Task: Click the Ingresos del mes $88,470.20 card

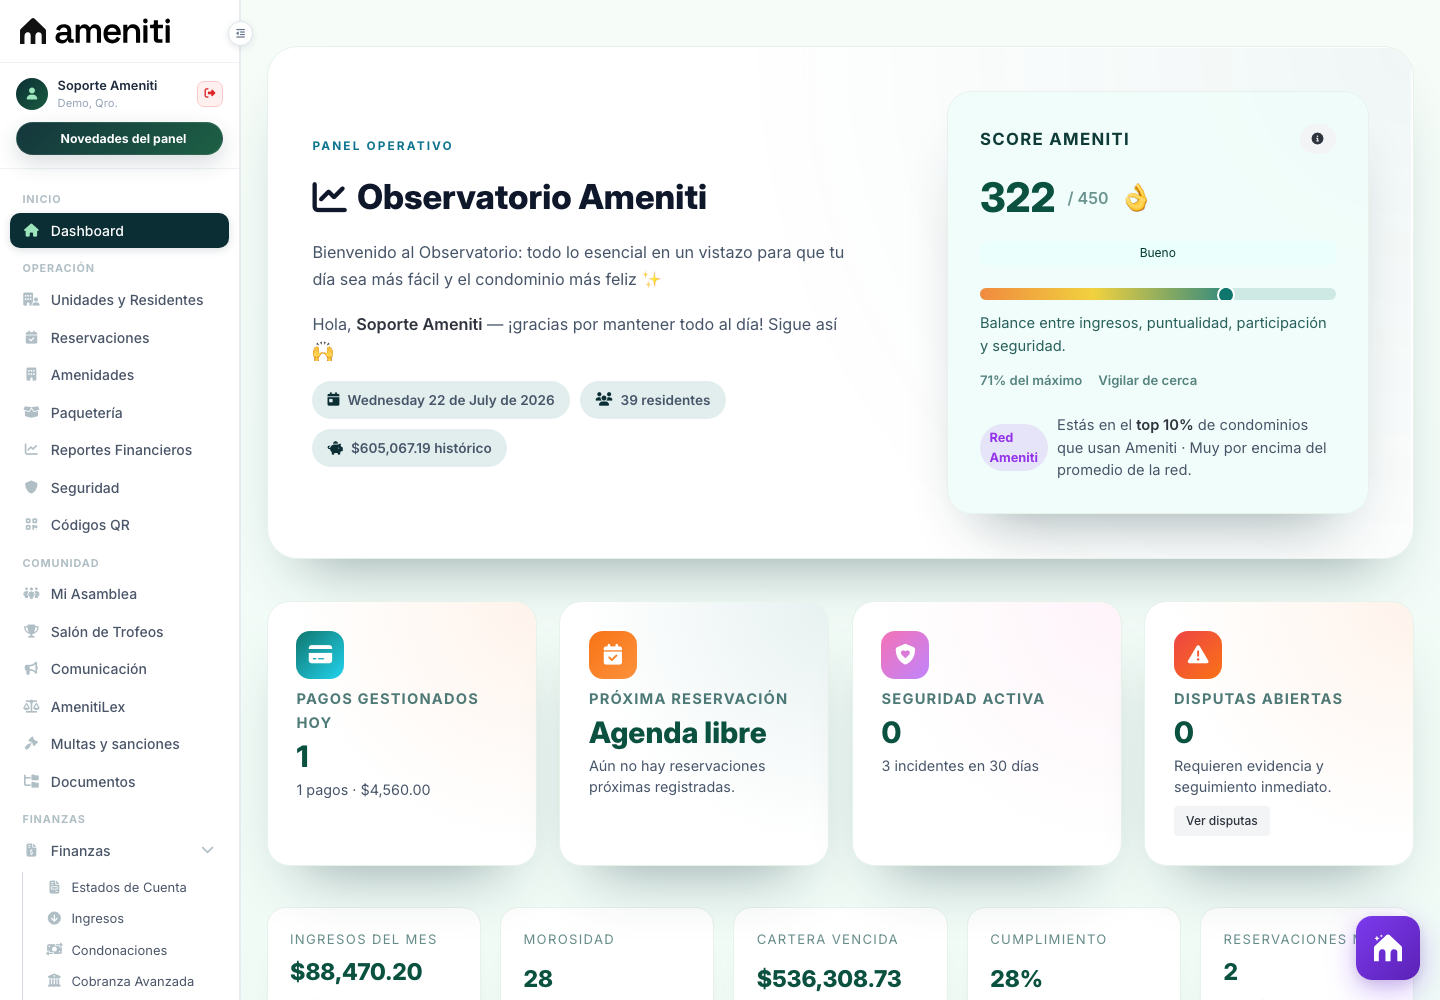Action: [374, 954]
